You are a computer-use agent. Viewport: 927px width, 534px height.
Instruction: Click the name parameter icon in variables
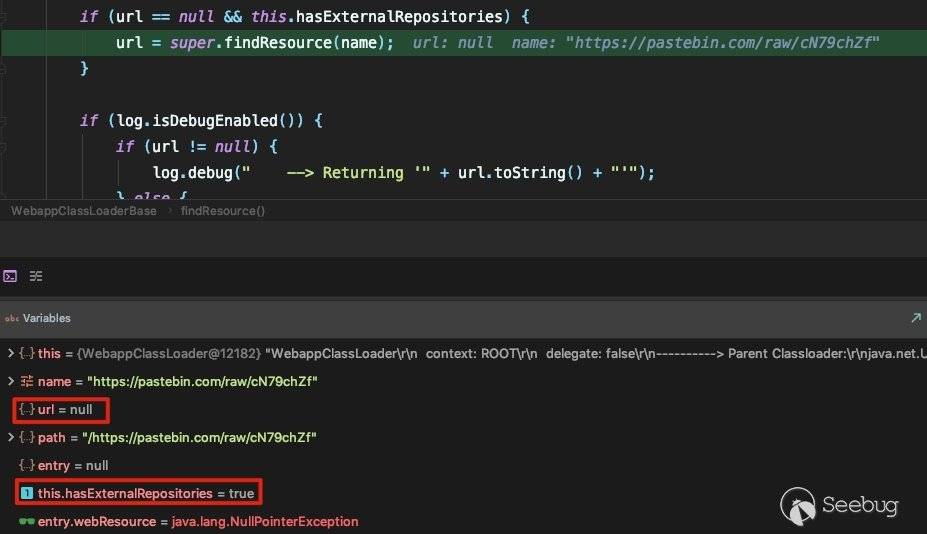[27, 381]
